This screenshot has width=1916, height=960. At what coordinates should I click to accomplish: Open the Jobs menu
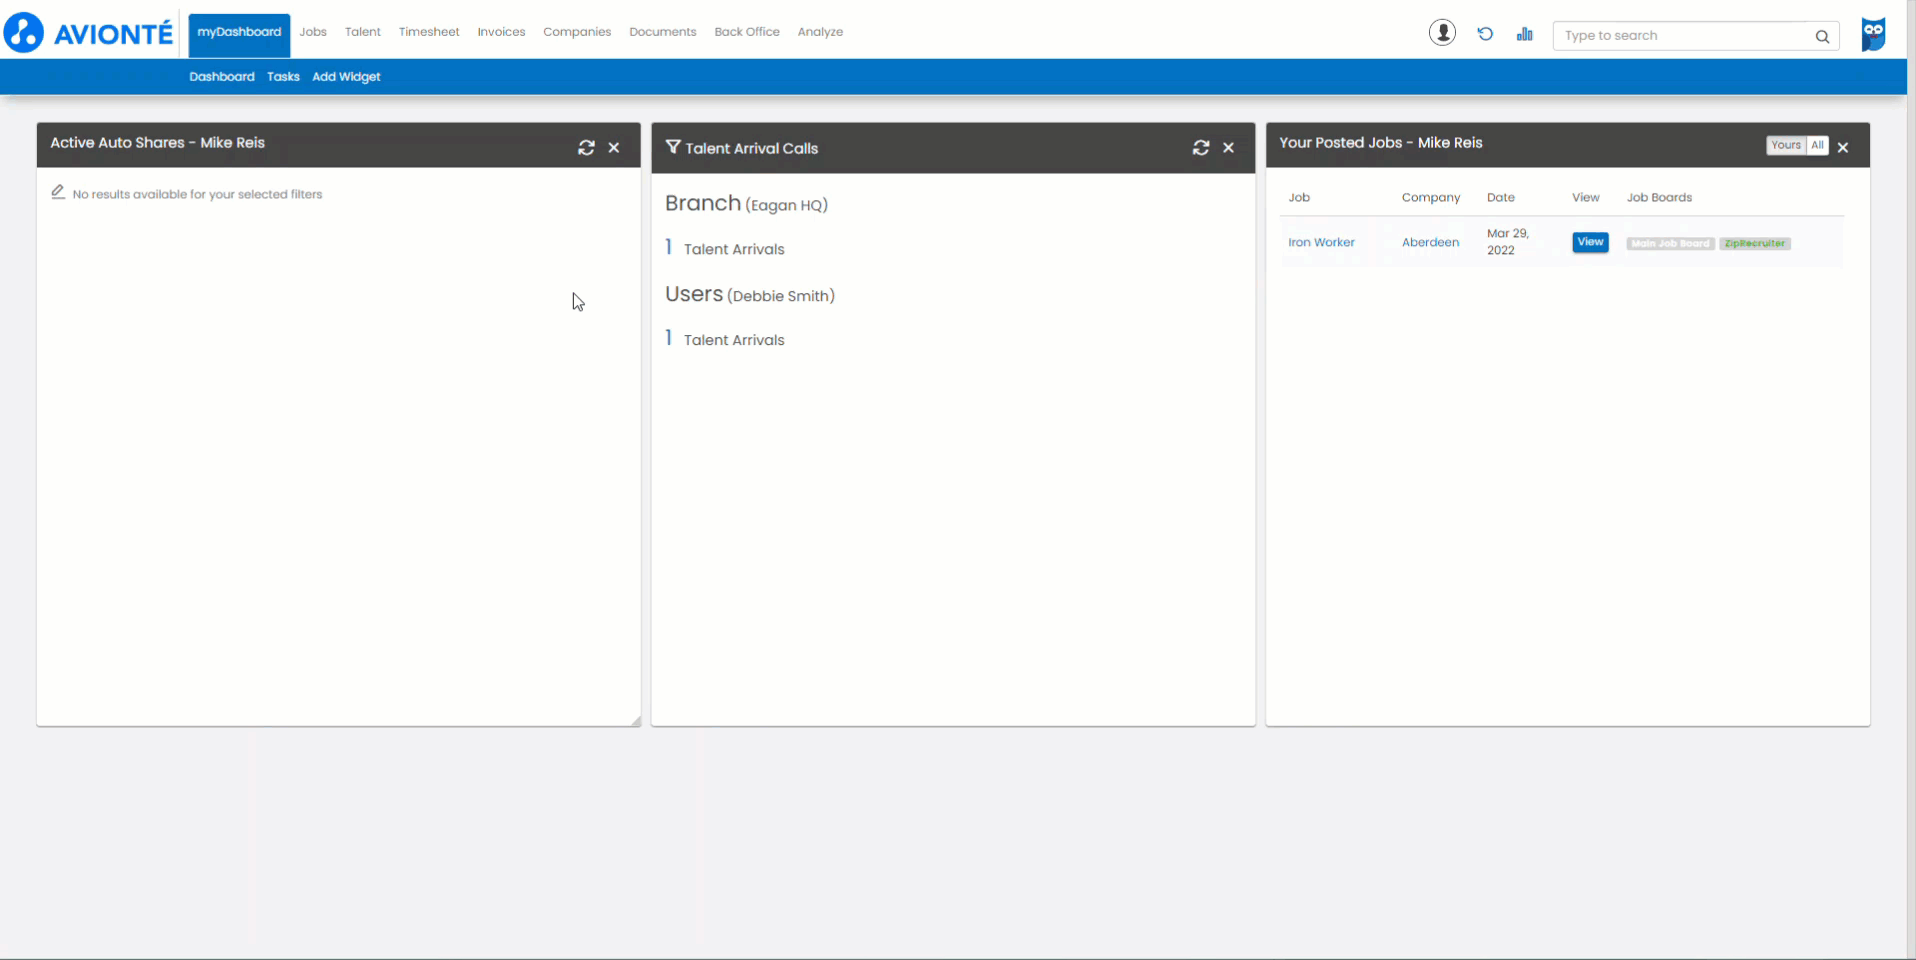pos(313,32)
